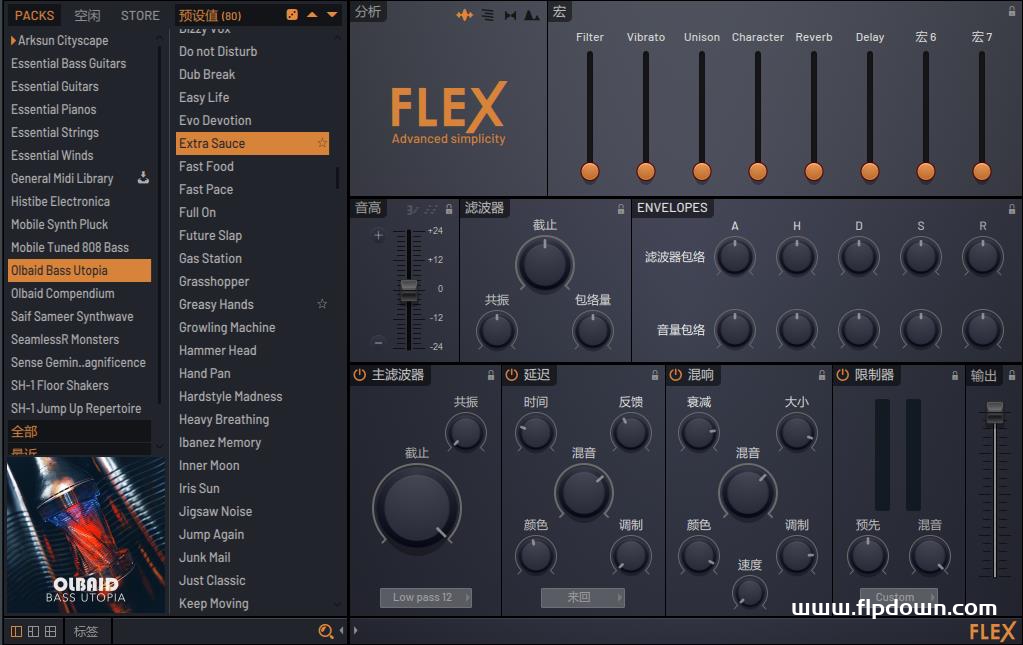This screenshot has height=645, width=1023.
Task: Select the Hammer Head preset
Action: 218,350
